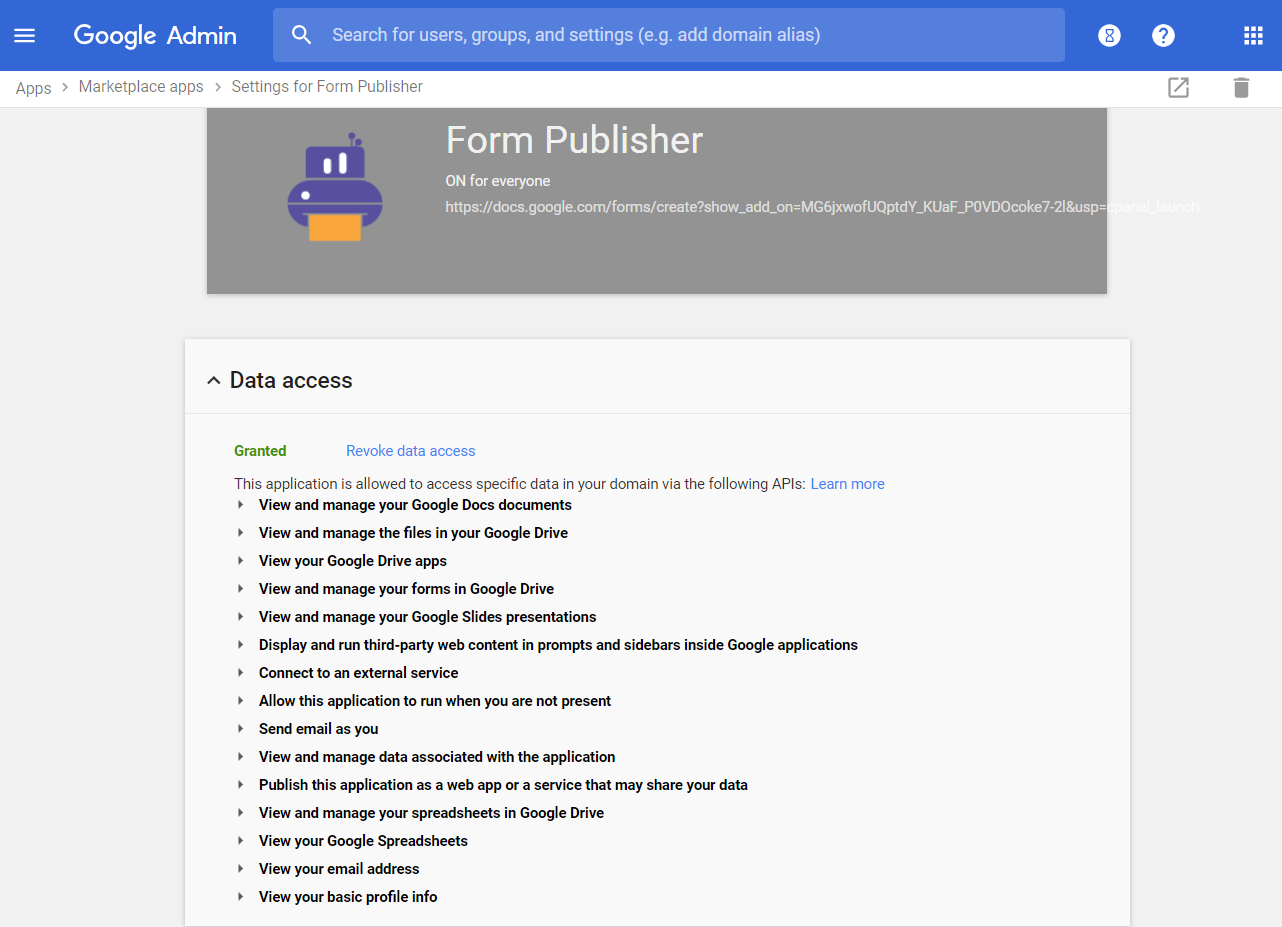This screenshot has height=927, width=1282.
Task: Select 'View and manage your Google Docs documents' text
Action: point(415,505)
